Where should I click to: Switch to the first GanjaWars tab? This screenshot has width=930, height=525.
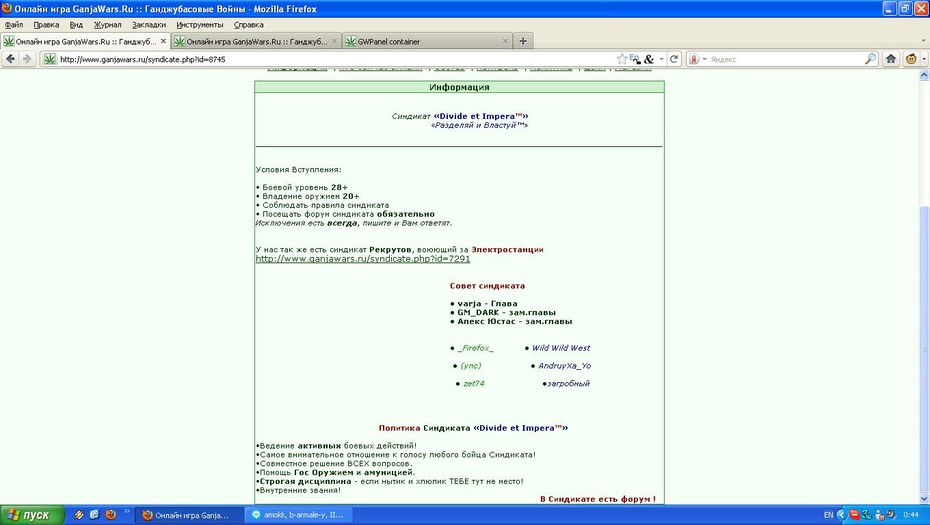(85, 41)
